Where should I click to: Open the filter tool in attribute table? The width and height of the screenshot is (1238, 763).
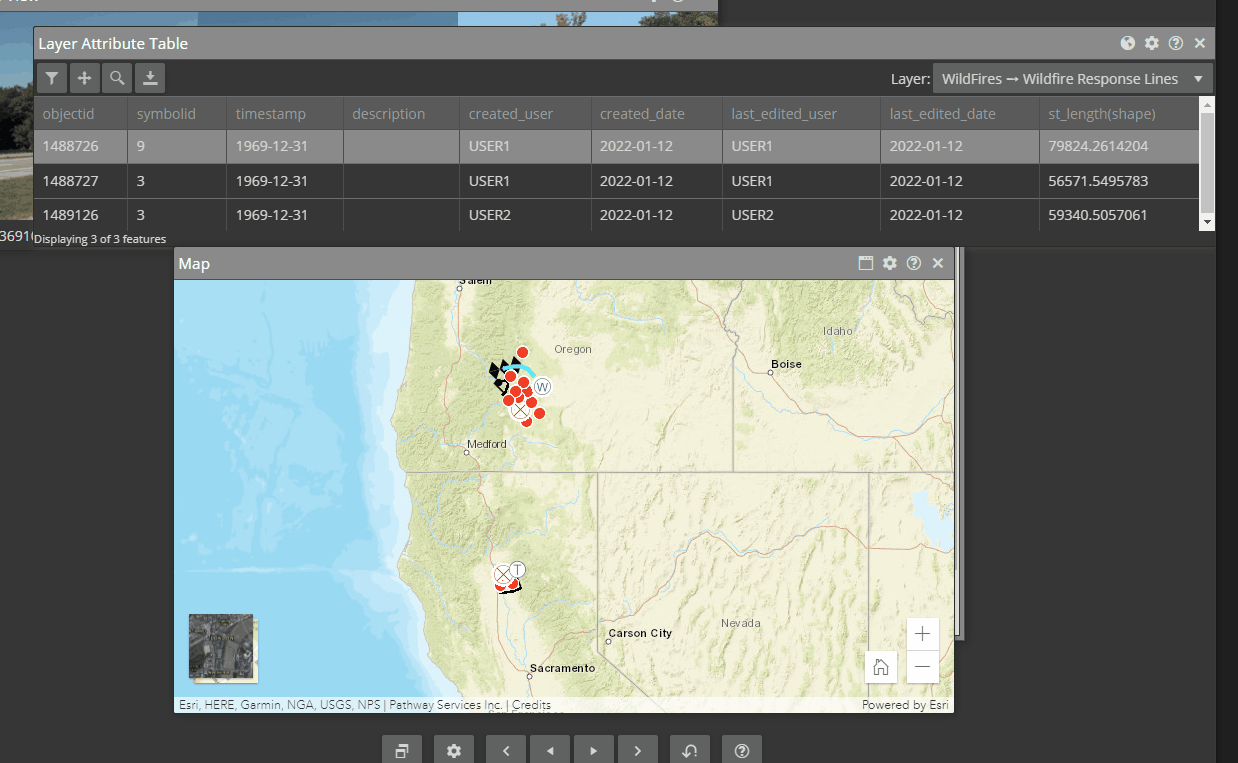click(x=52, y=78)
